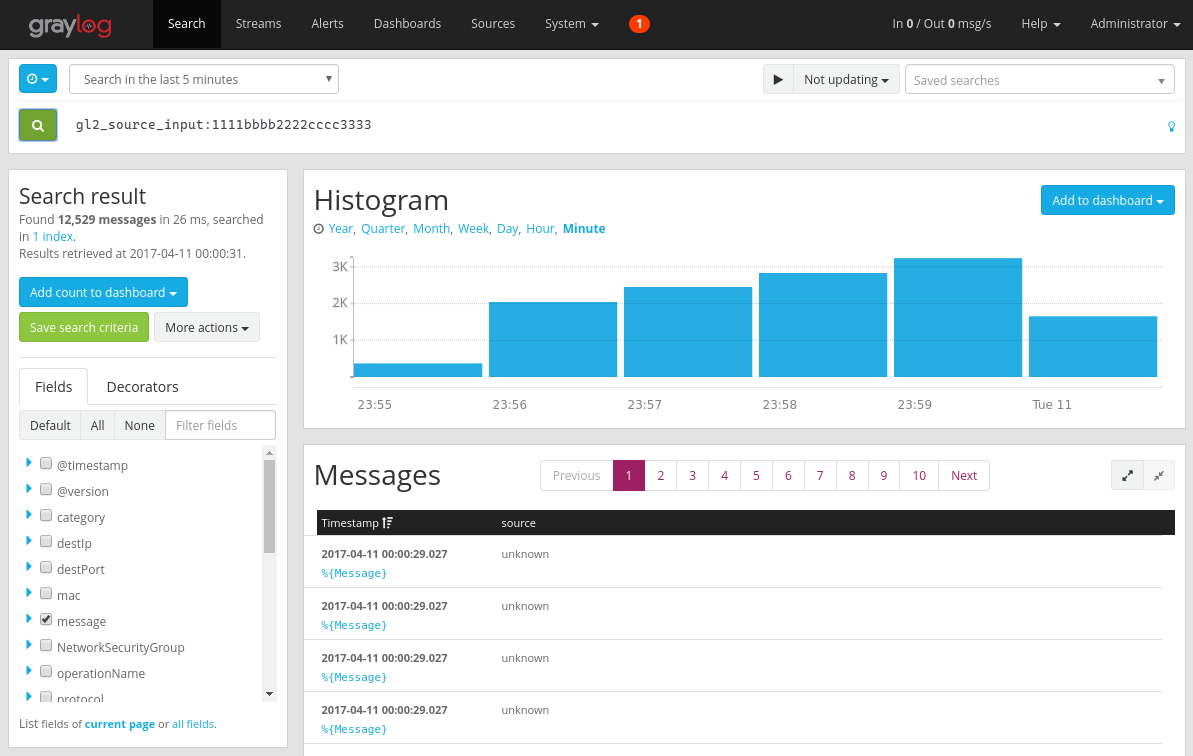Viewport: 1193px width, 756px height.
Task: Click the graylog logo
Action: coord(70,24)
